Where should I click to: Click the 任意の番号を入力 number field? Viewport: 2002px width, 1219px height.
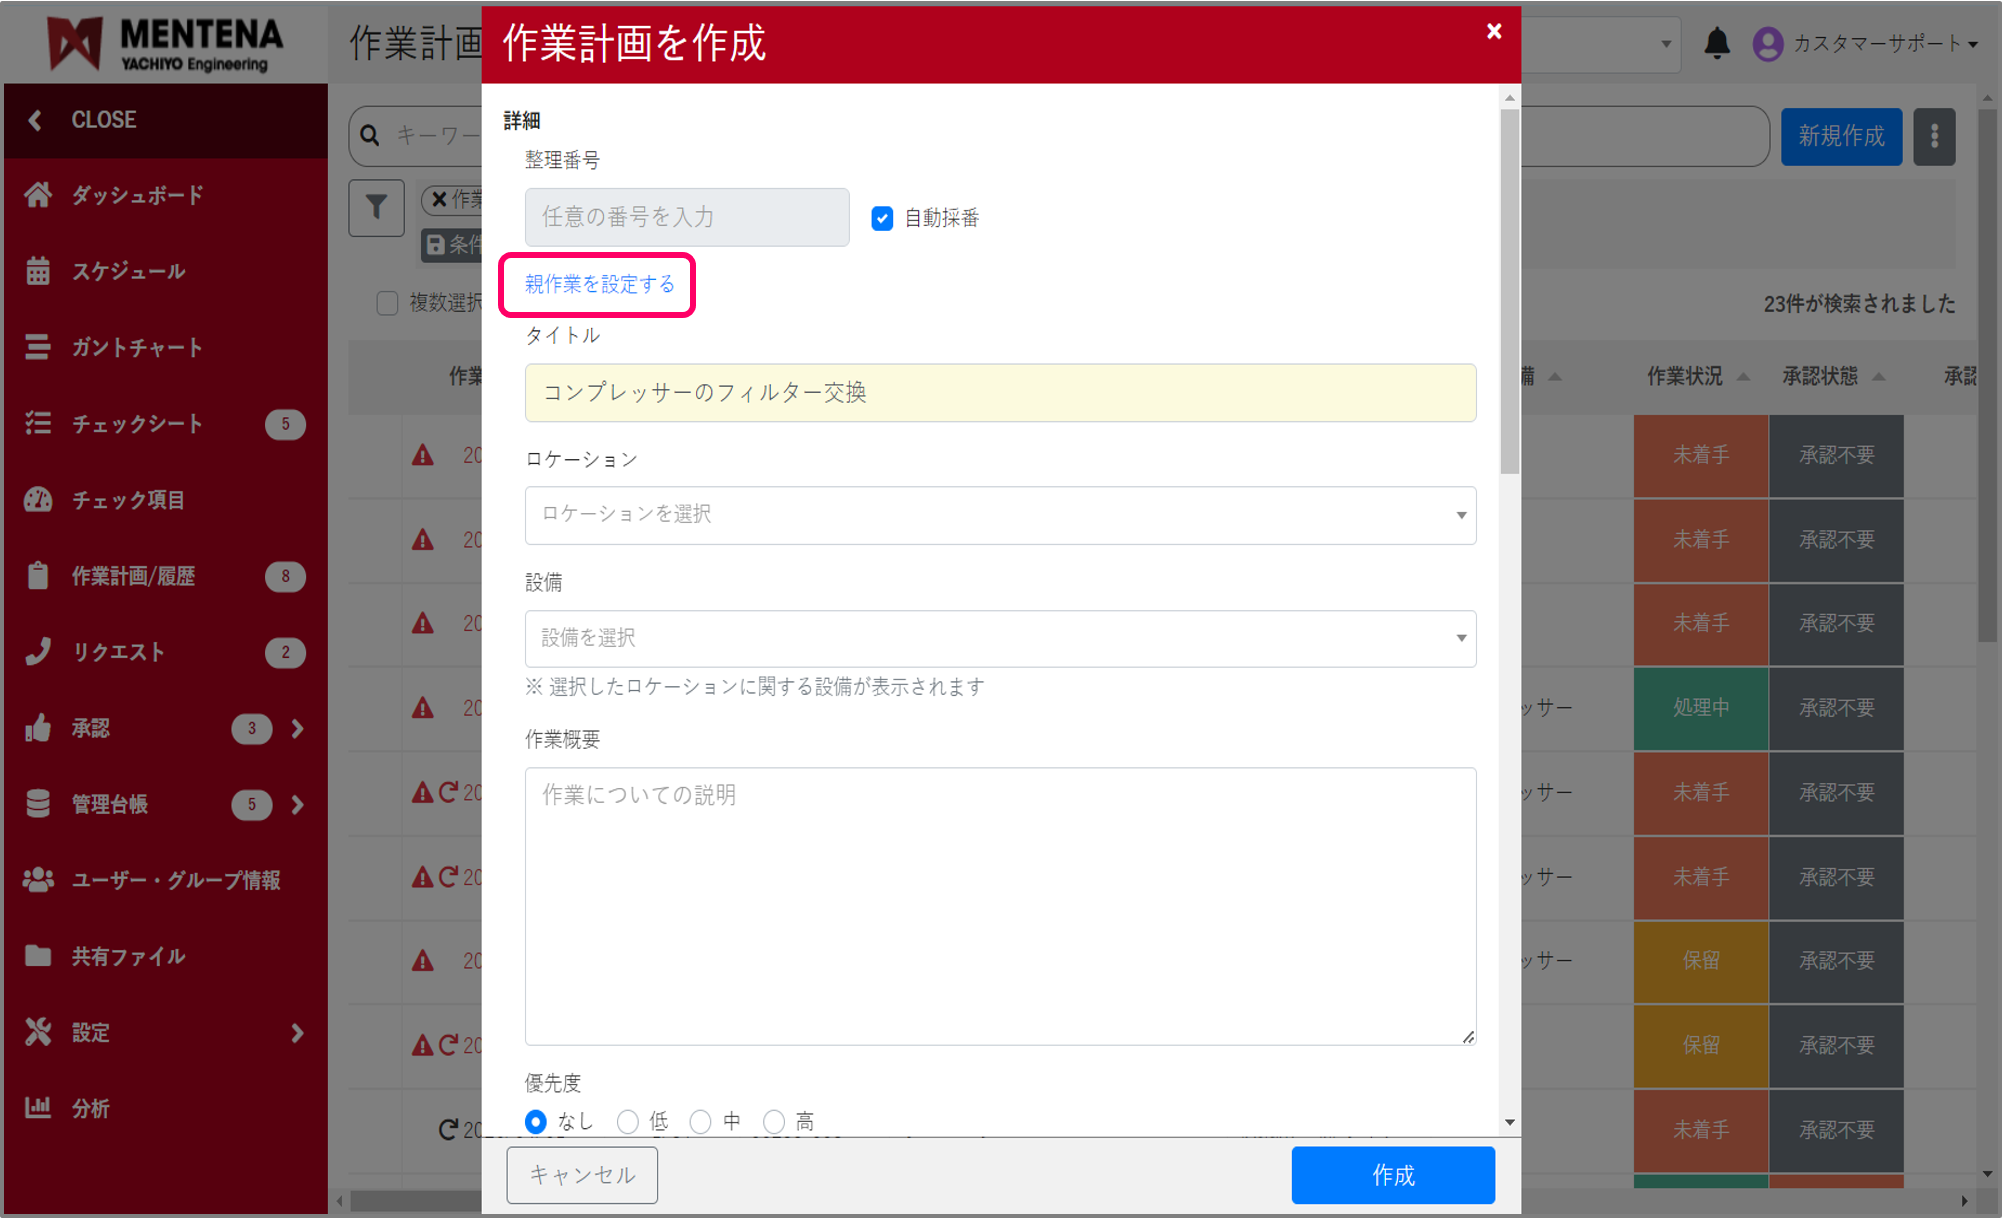[686, 217]
